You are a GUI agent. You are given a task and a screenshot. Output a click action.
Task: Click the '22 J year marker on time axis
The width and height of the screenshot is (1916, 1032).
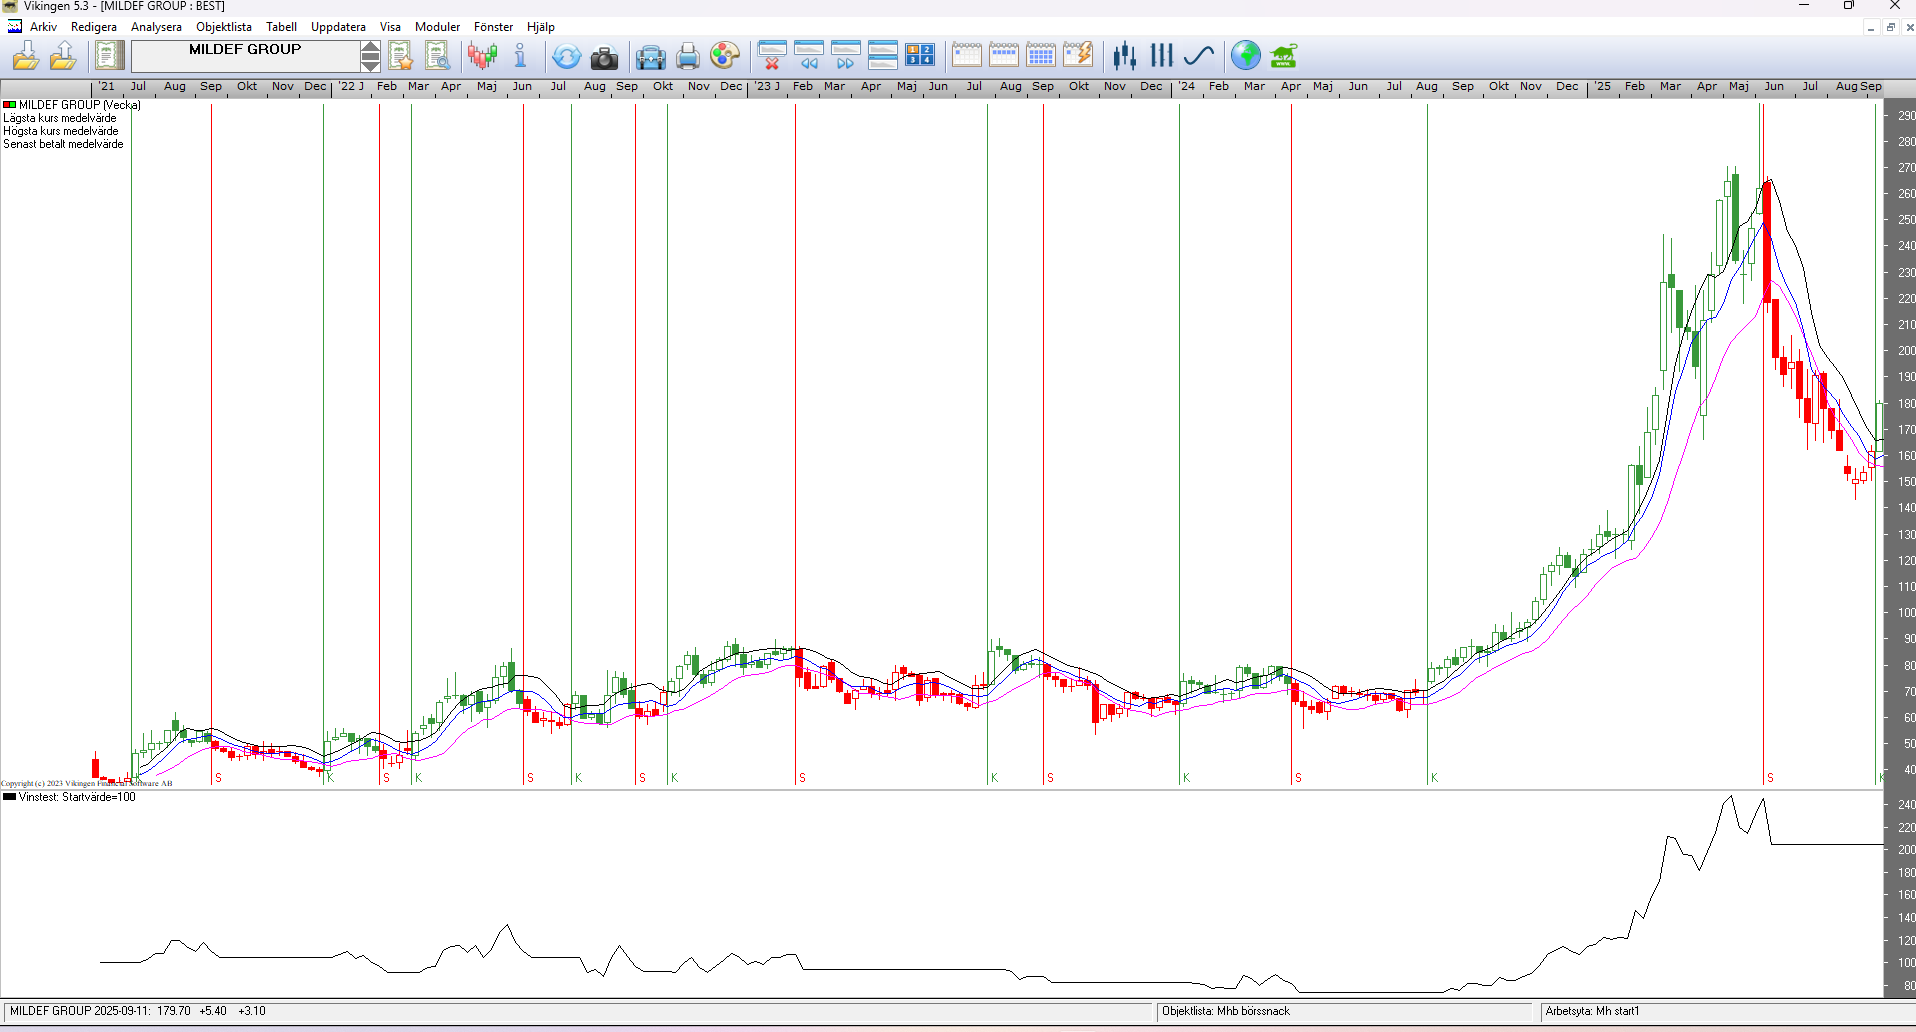351,86
